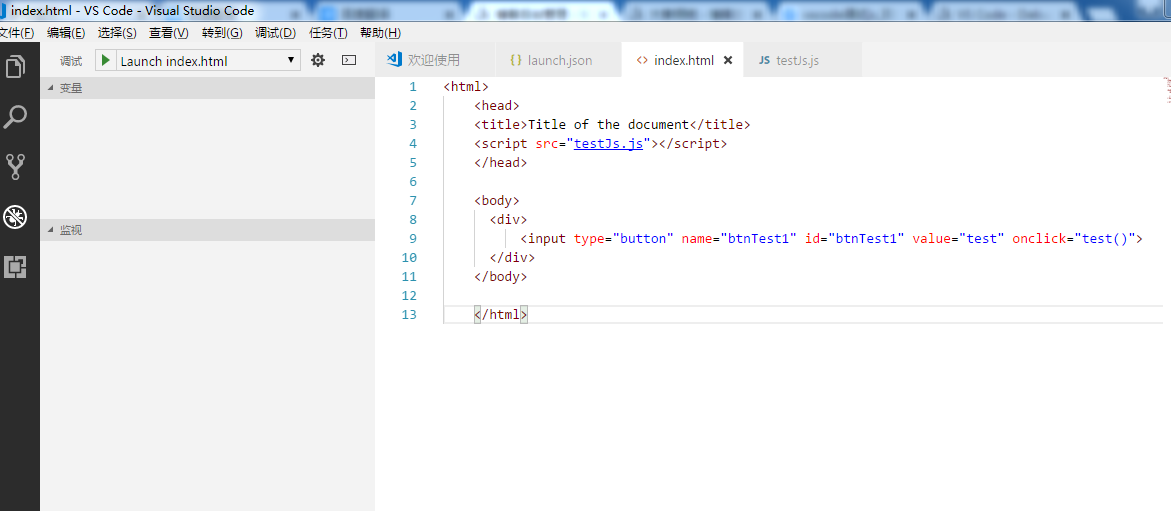The image size is (1171, 511).
Task: Open the Search view
Action: [16, 117]
